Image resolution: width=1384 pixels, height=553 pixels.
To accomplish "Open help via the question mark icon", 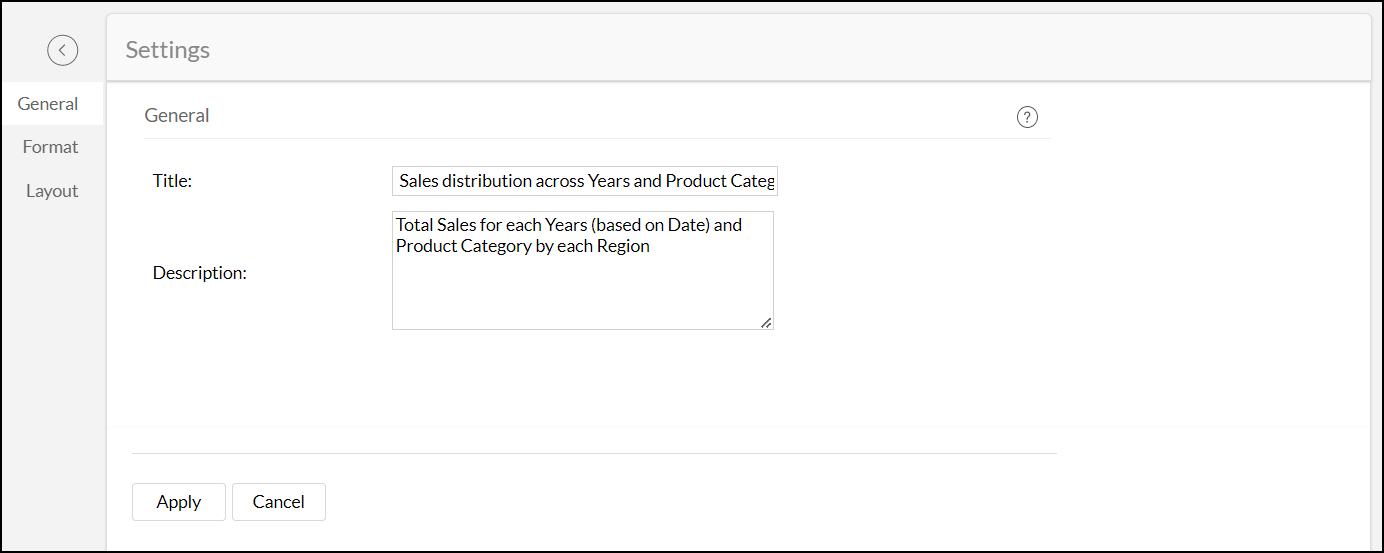I will point(1027,117).
